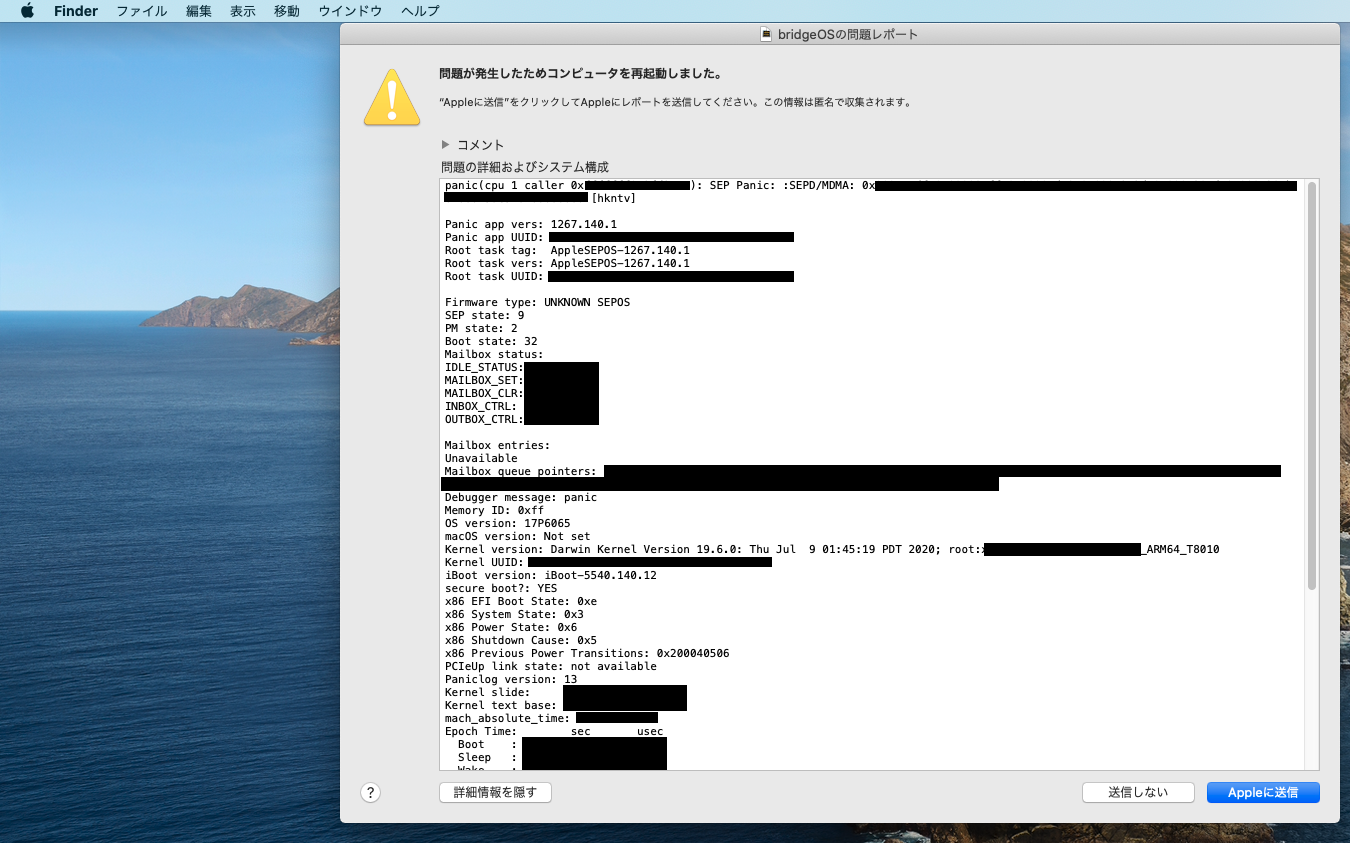This screenshot has width=1350, height=843.
Task: Open the 表示 menu
Action: [x=242, y=11]
